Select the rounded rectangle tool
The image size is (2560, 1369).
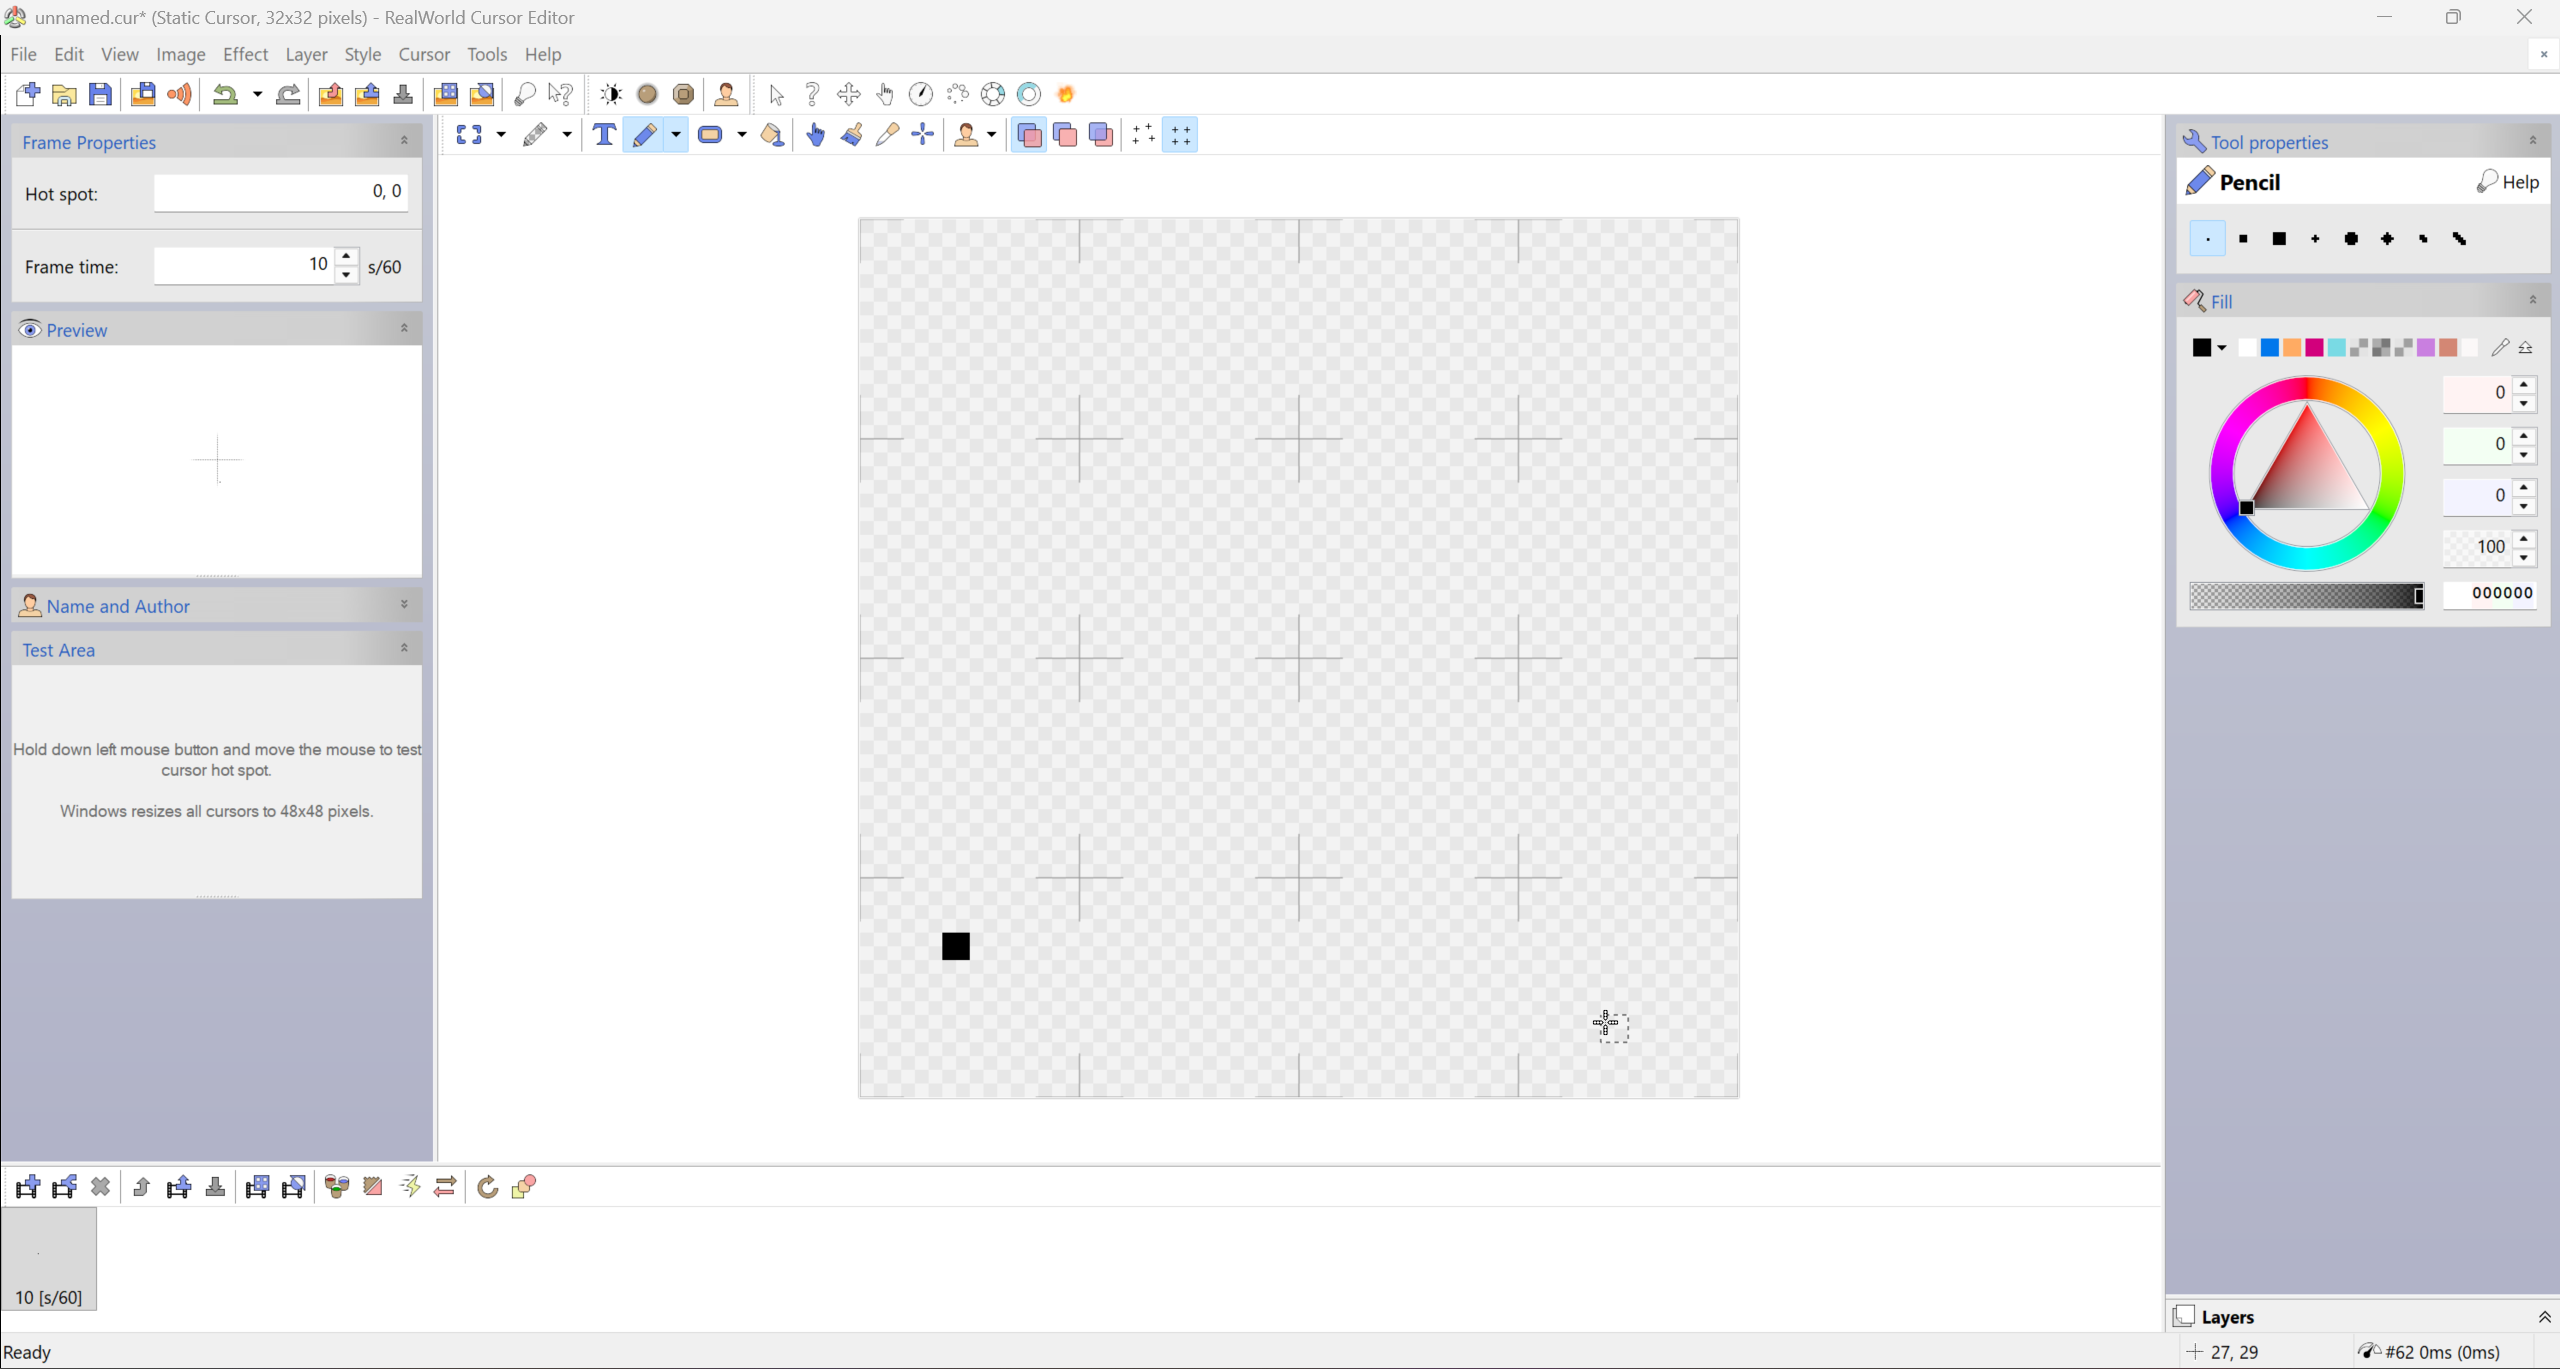[709, 134]
